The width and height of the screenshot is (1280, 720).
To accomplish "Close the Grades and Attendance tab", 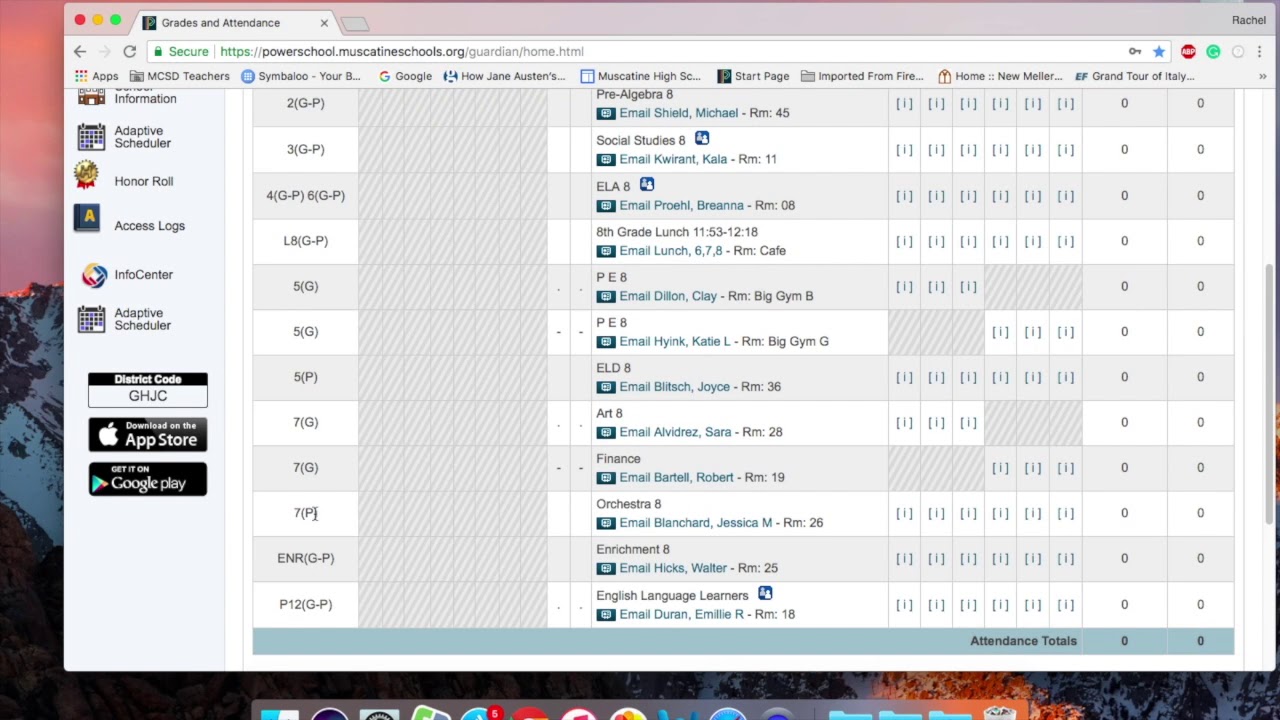I will click(324, 22).
